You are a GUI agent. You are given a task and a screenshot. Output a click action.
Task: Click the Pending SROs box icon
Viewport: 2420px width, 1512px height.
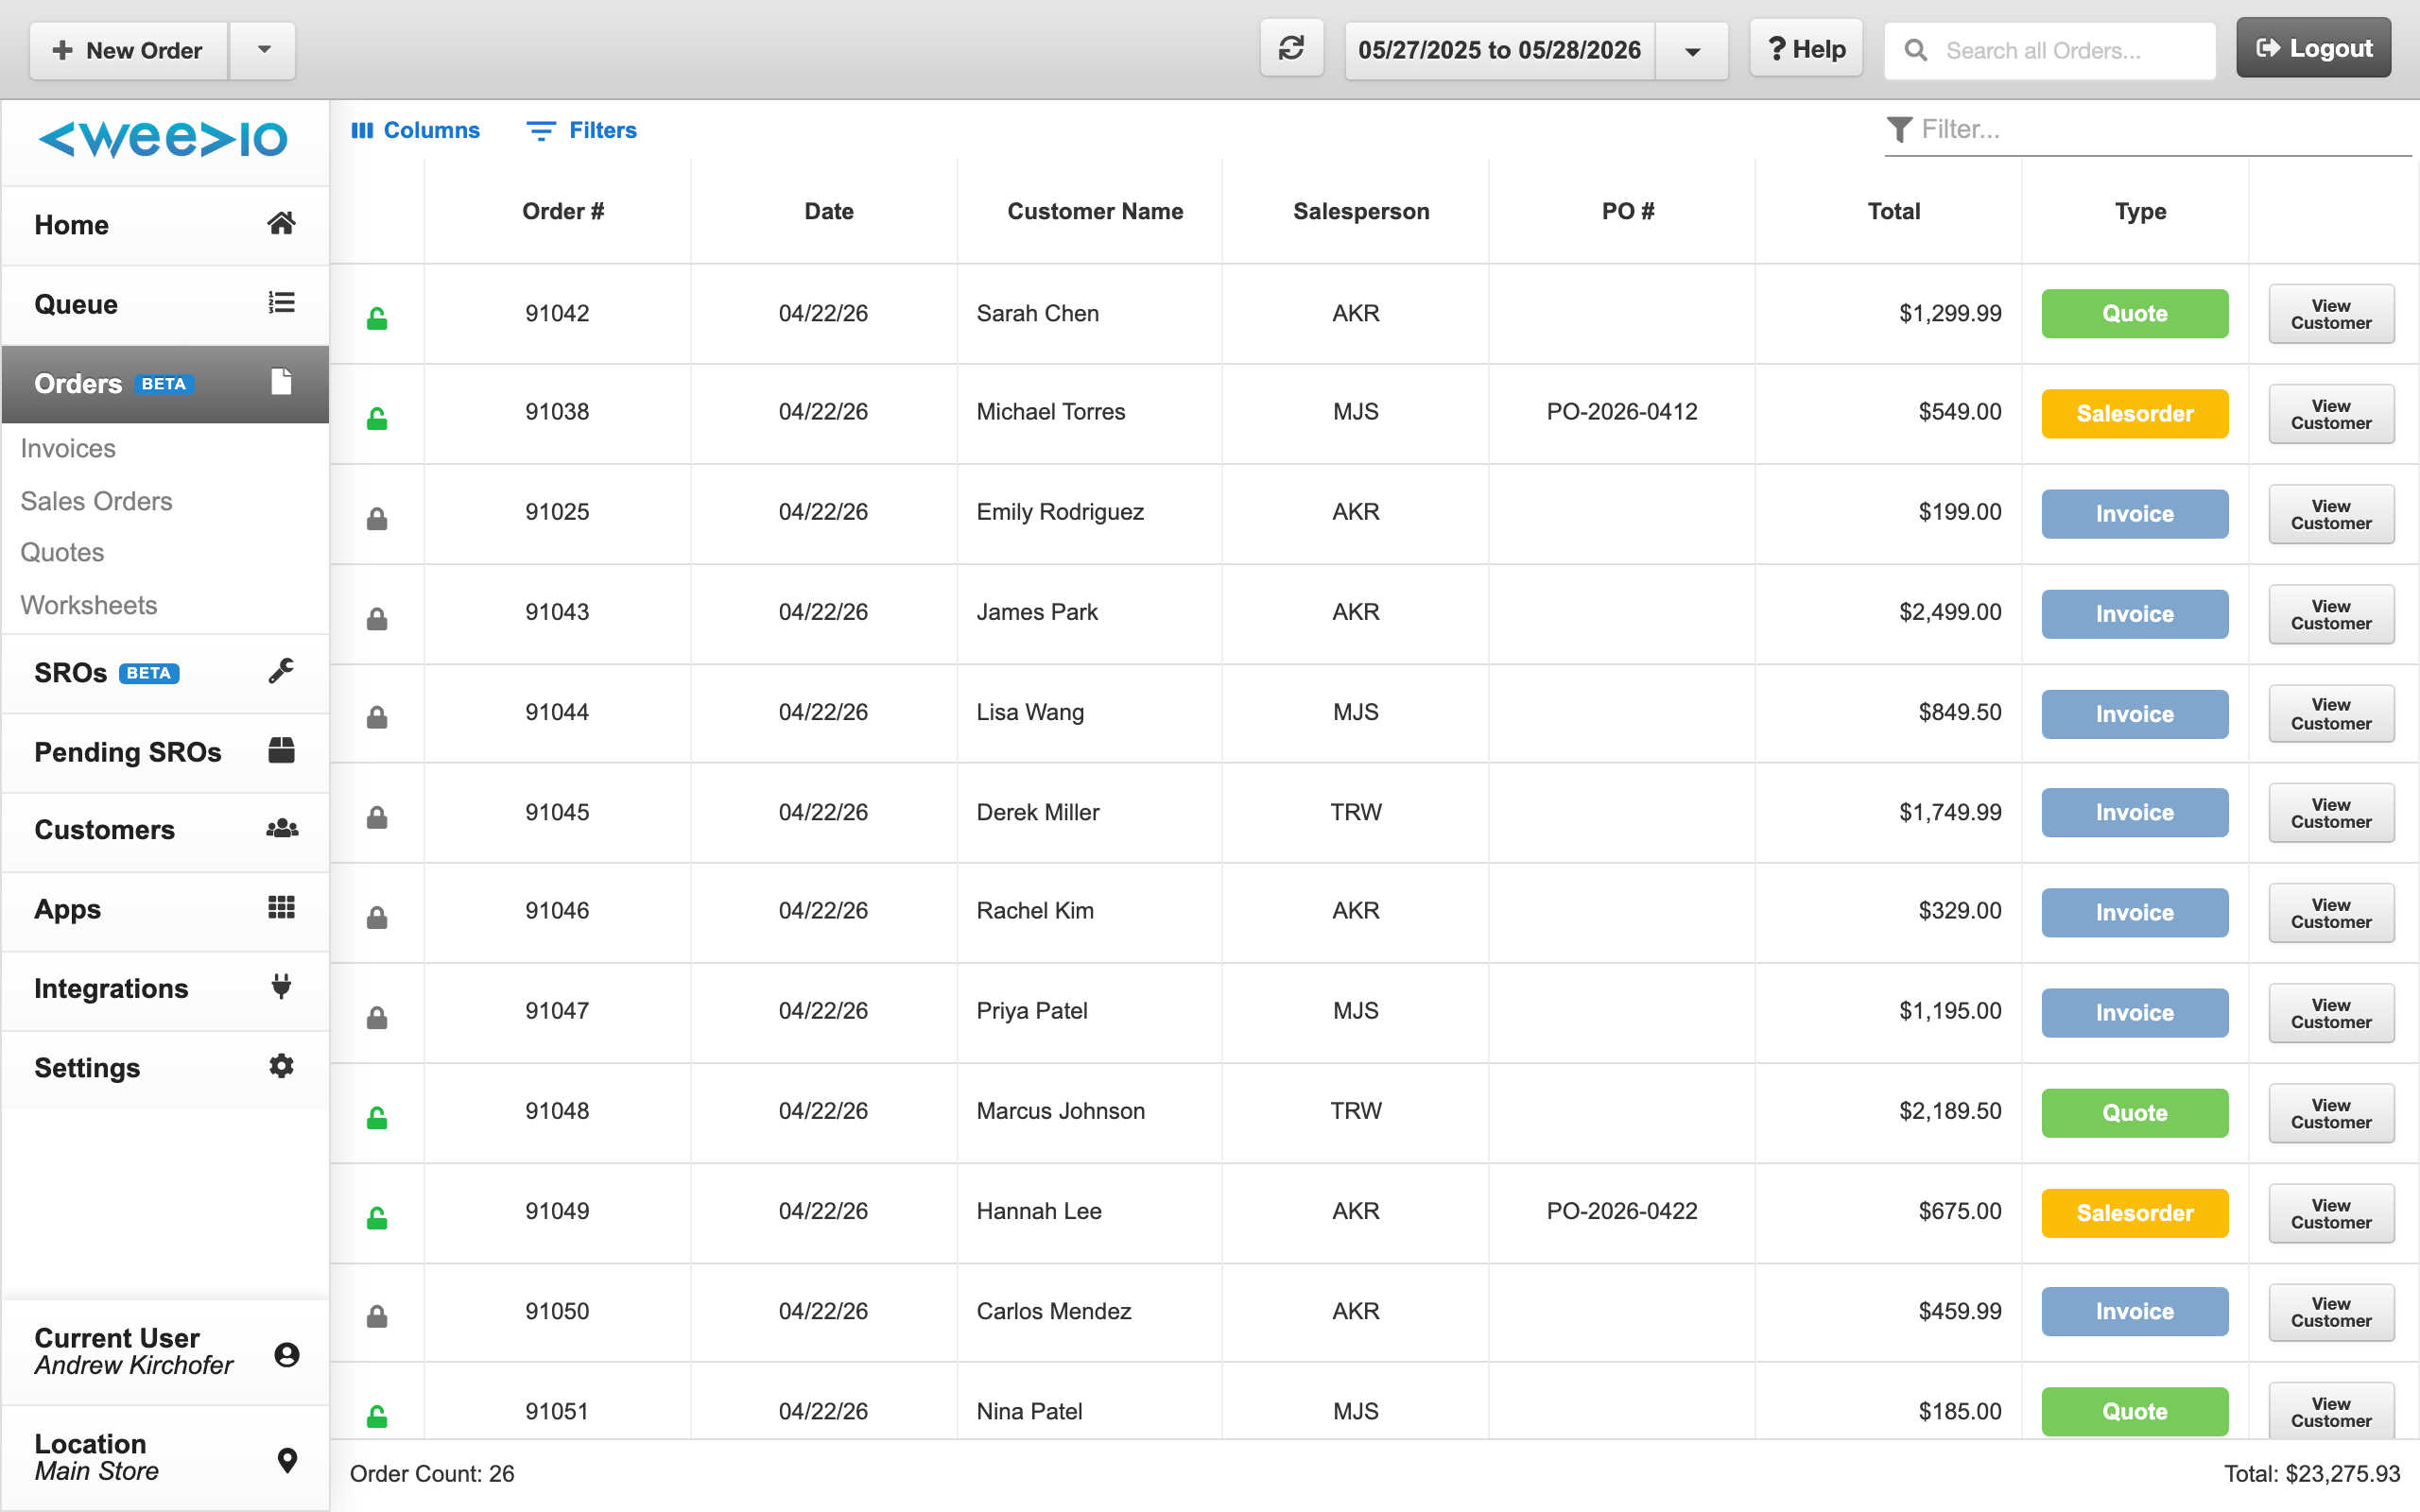click(281, 750)
